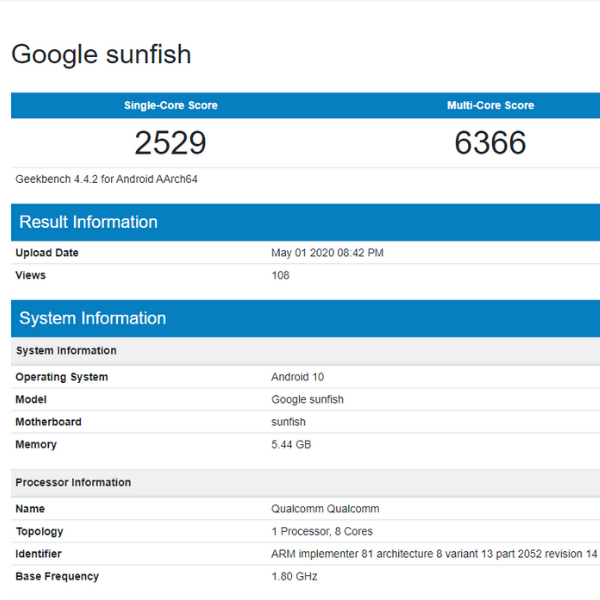The width and height of the screenshot is (600, 600).
Task: Click the '1 Processor, 8 Cores' value
Action: [x=322, y=531]
